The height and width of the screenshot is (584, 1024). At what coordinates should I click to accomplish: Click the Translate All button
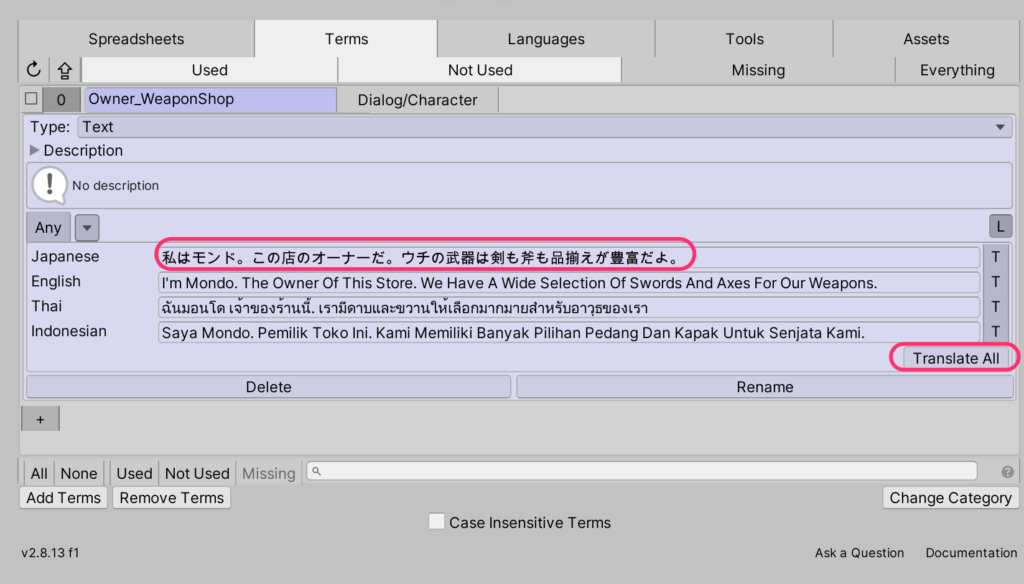(955, 358)
